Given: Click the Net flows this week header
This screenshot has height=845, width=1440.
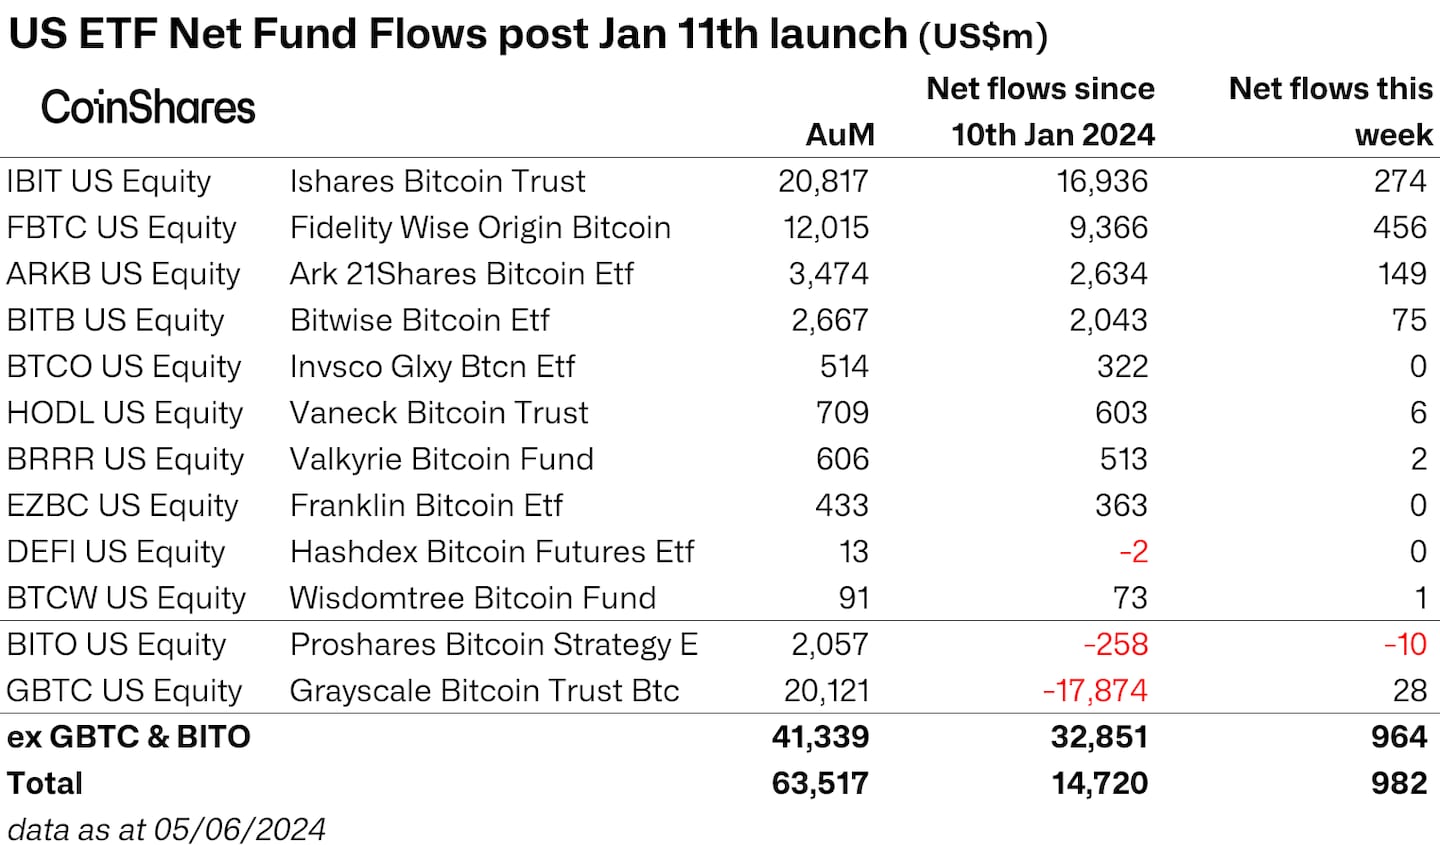Looking at the screenshot, I should (1330, 111).
